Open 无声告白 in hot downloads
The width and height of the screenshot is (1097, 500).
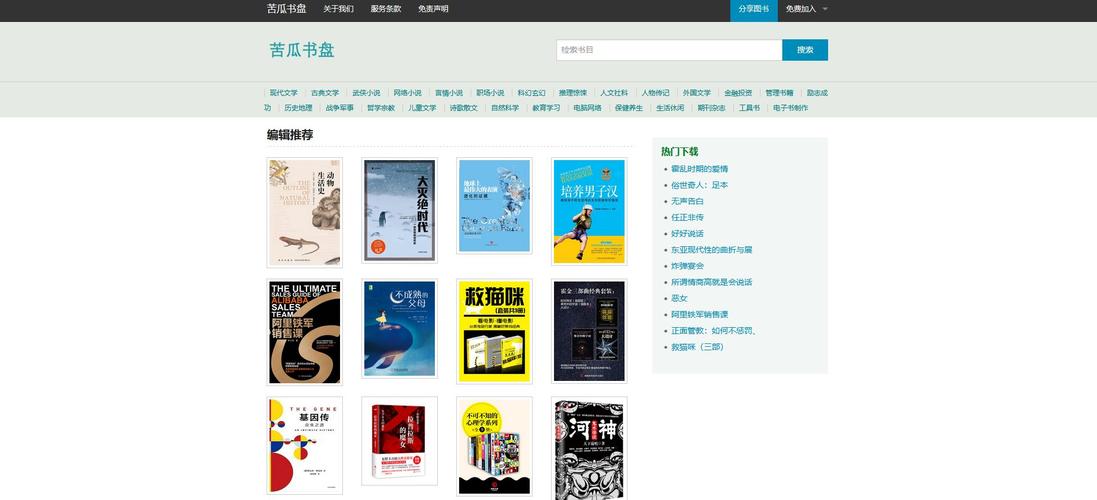(x=687, y=201)
